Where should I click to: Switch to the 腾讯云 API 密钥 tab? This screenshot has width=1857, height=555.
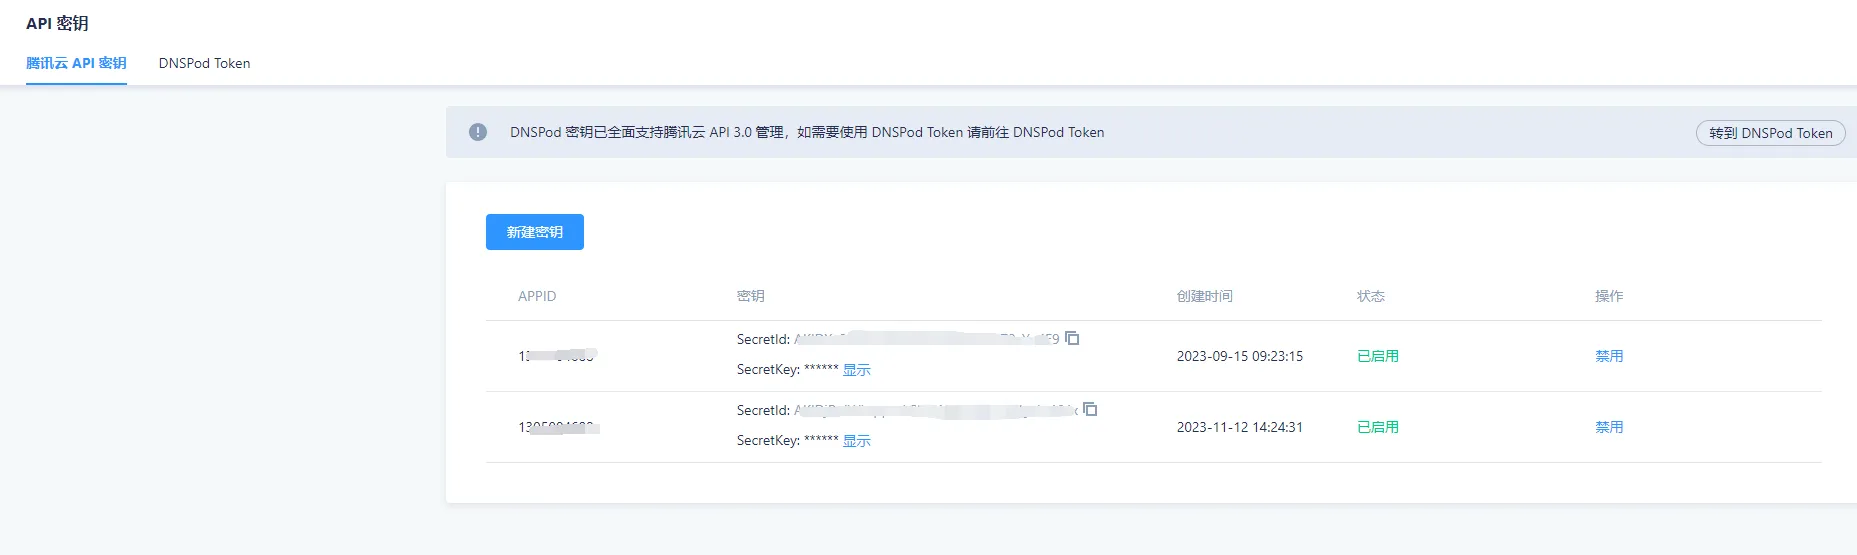coord(76,63)
